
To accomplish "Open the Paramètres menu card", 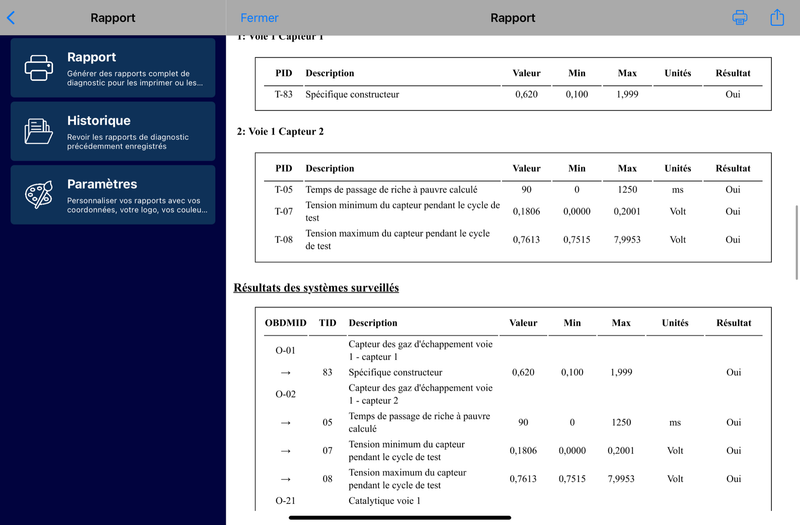I will click(x=113, y=194).
